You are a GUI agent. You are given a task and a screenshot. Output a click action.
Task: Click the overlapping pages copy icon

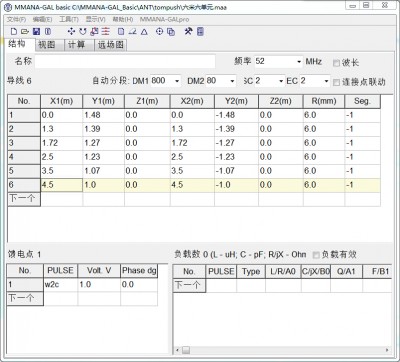(x=171, y=32)
